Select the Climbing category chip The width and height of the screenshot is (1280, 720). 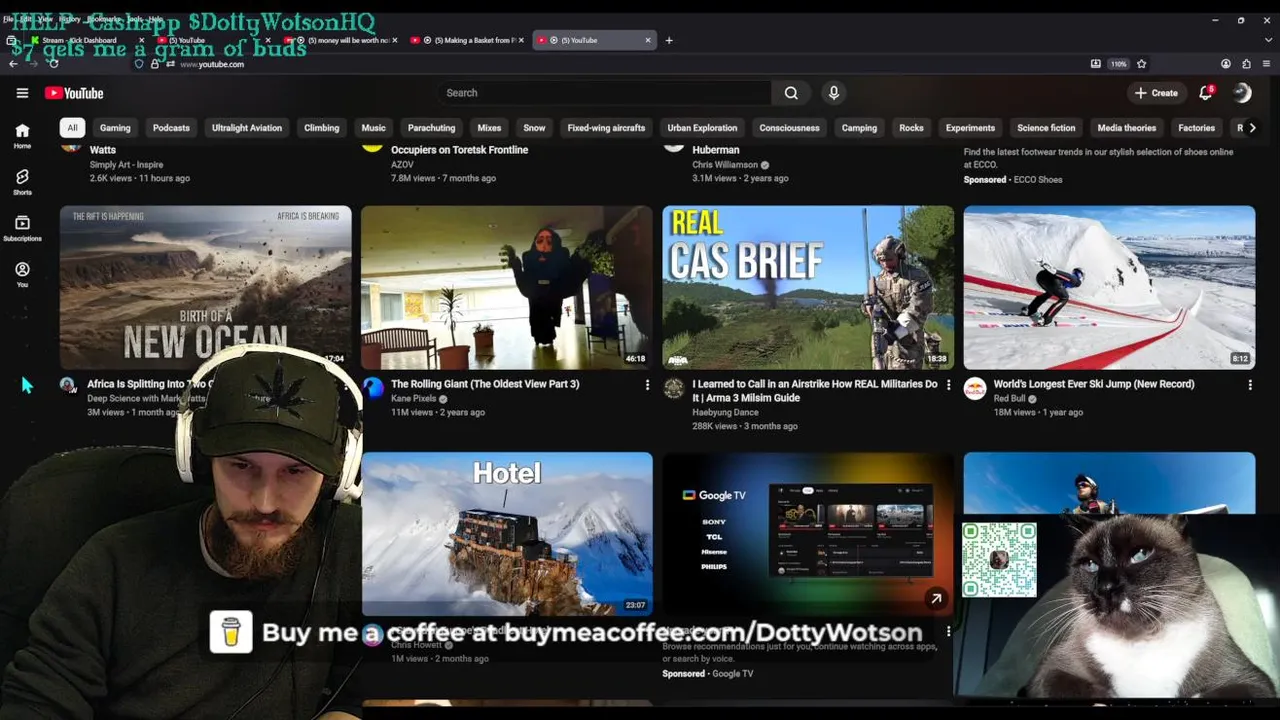point(322,128)
